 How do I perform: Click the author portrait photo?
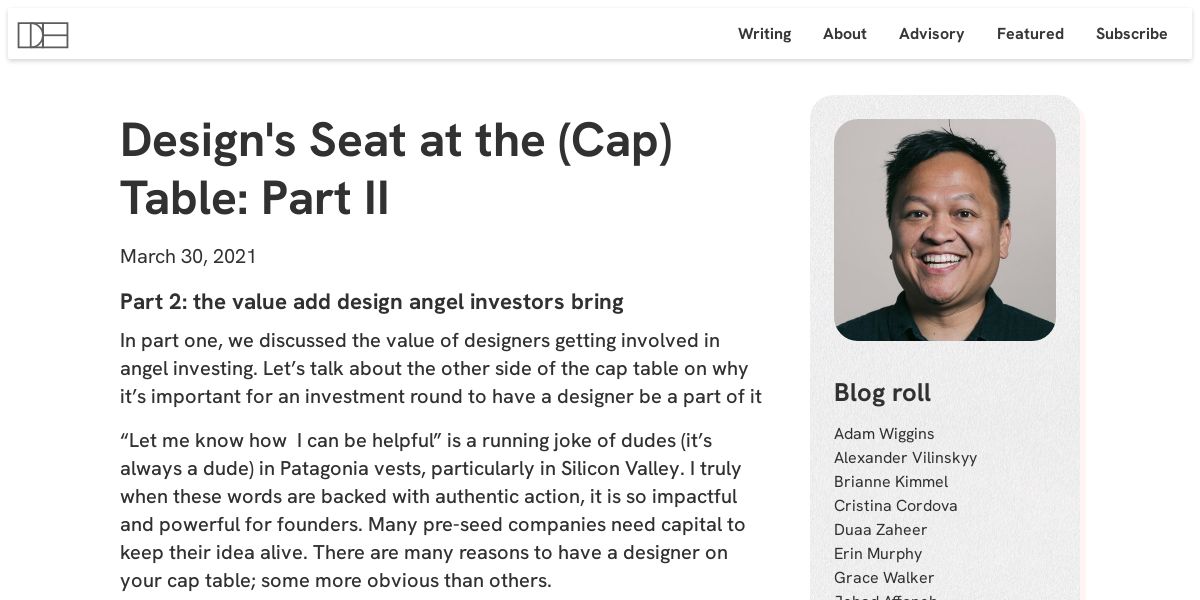[x=944, y=230]
